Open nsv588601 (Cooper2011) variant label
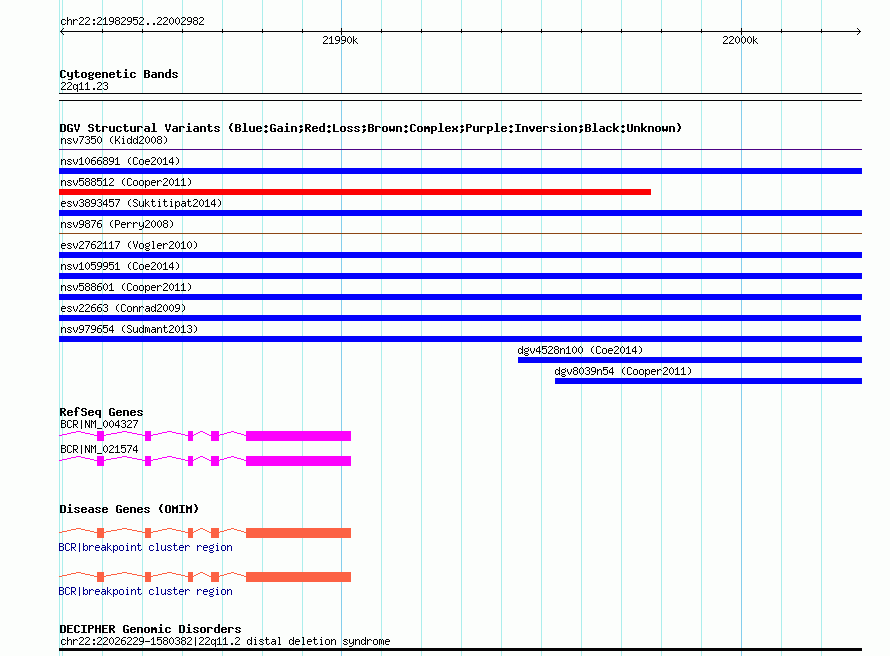 (x=126, y=287)
